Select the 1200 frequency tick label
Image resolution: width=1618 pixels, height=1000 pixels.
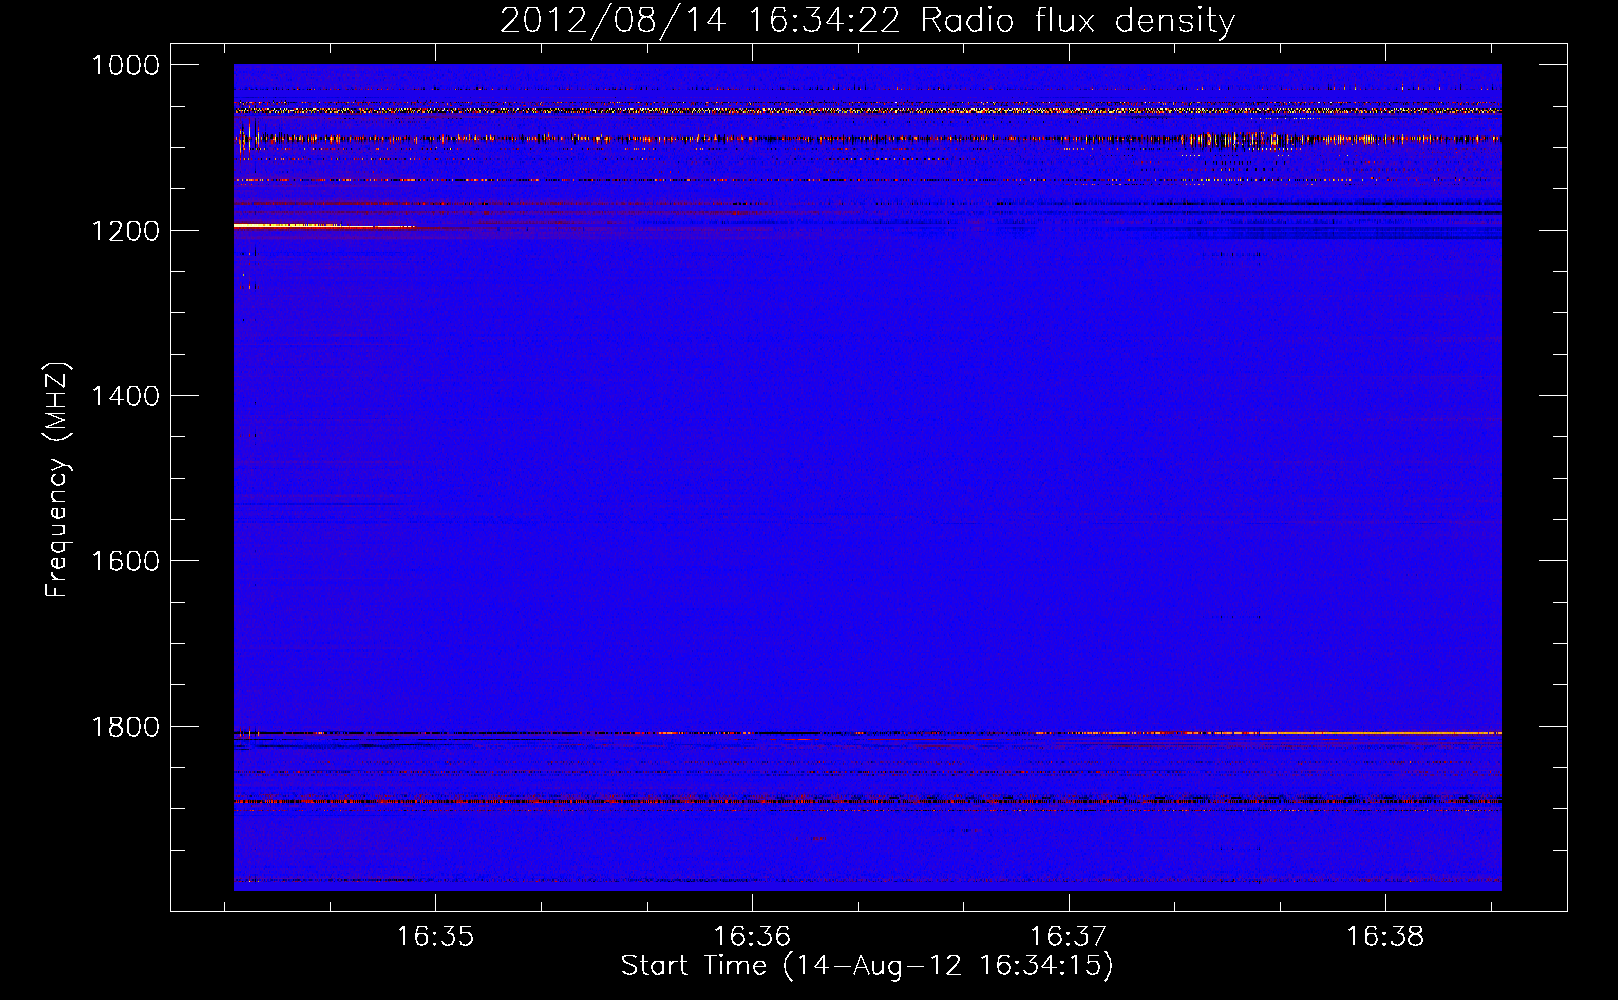tap(125, 231)
